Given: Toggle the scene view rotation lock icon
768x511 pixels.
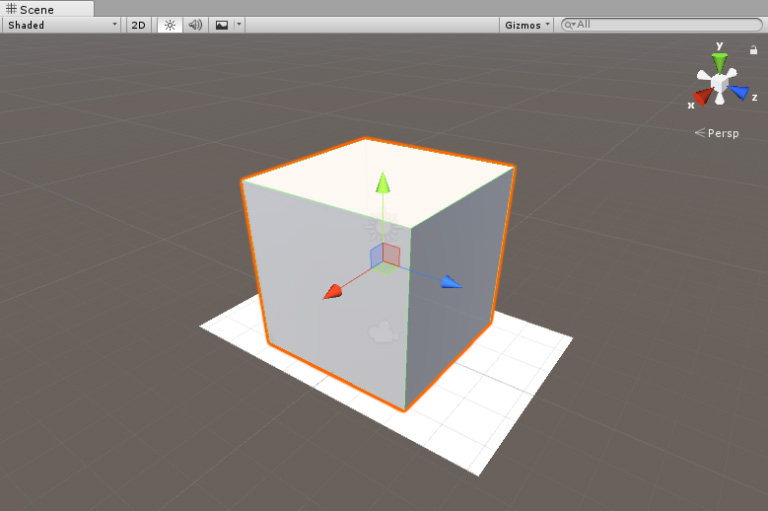Looking at the screenshot, I should (x=753, y=49).
